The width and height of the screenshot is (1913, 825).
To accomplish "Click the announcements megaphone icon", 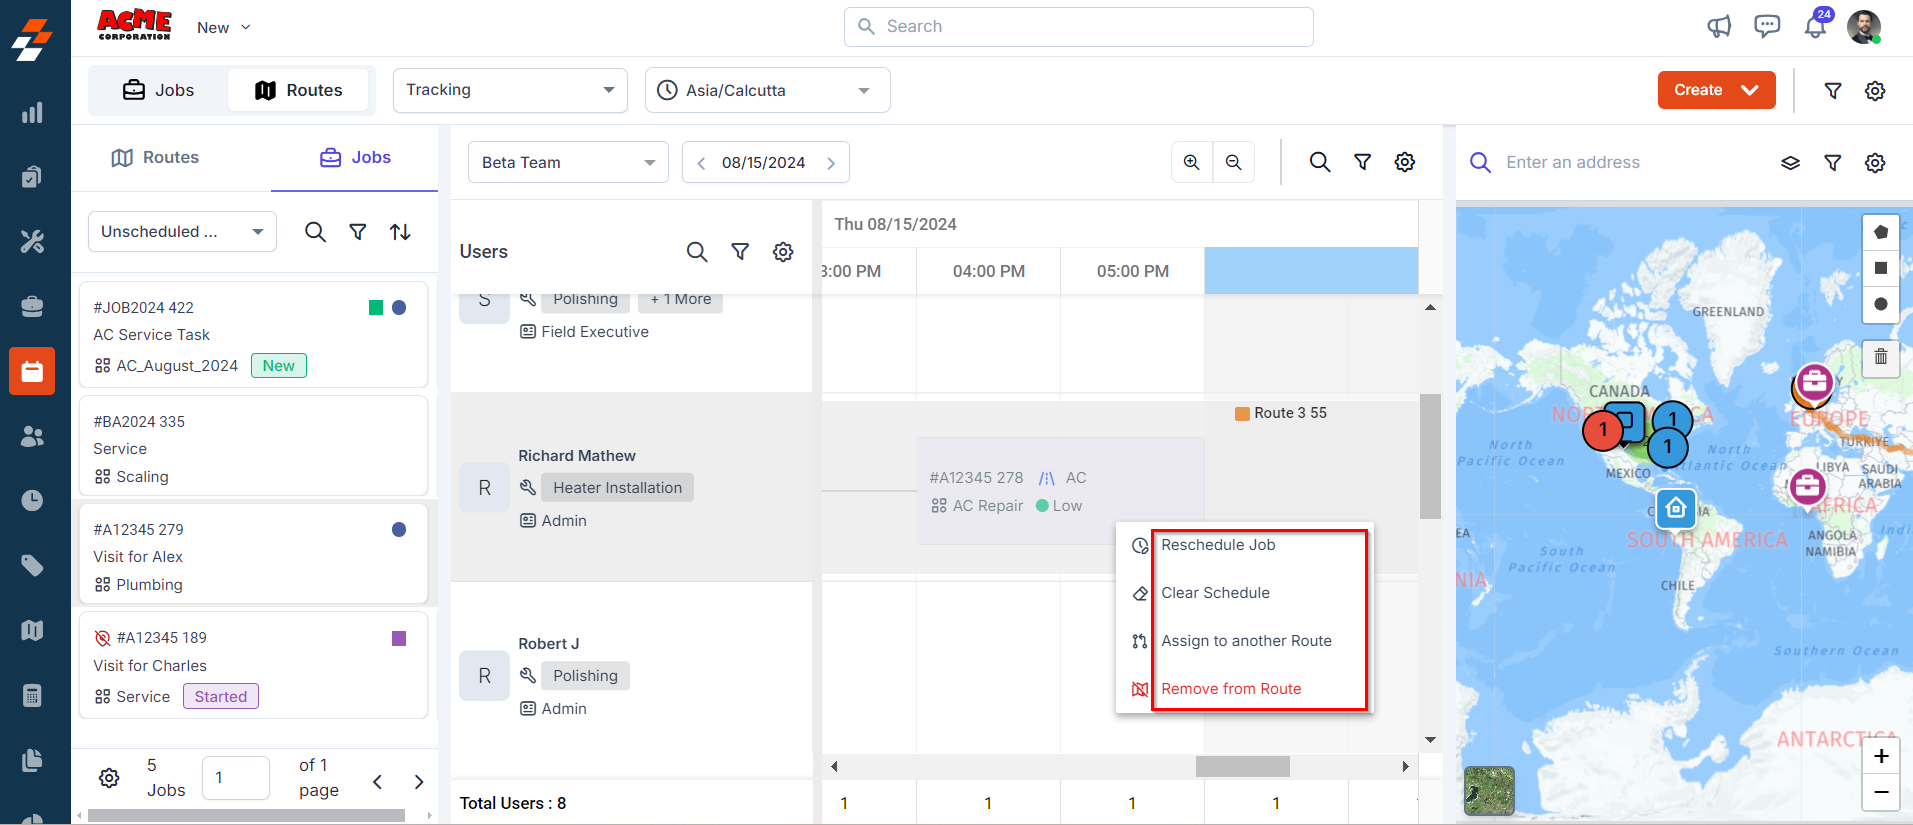I will (1719, 27).
